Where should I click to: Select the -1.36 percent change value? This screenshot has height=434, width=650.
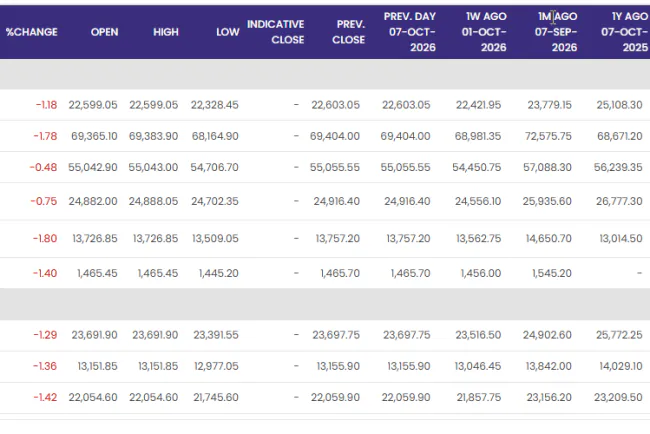click(x=45, y=366)
